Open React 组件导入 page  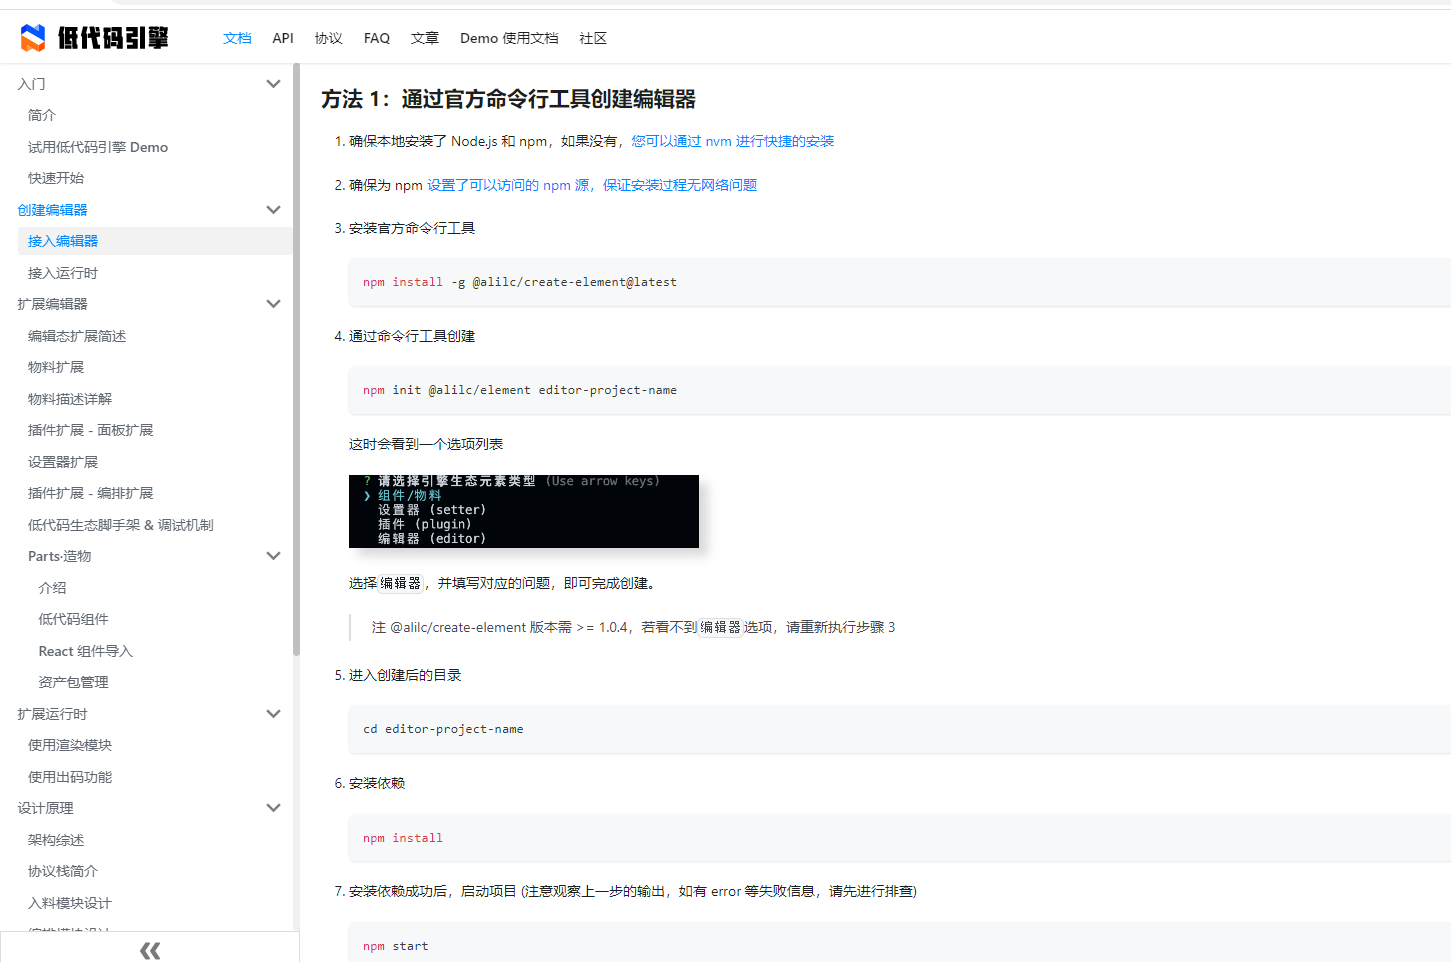[86, 651]
